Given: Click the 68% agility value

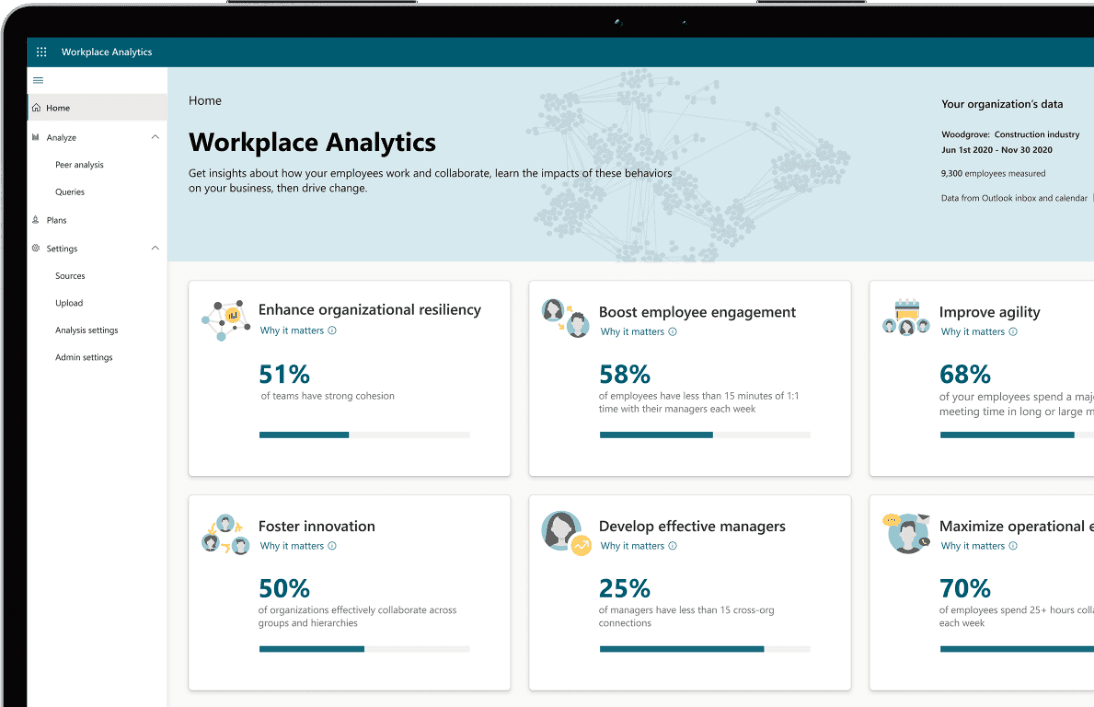Looking at the screenshot, I should click(x=965, y=374).
